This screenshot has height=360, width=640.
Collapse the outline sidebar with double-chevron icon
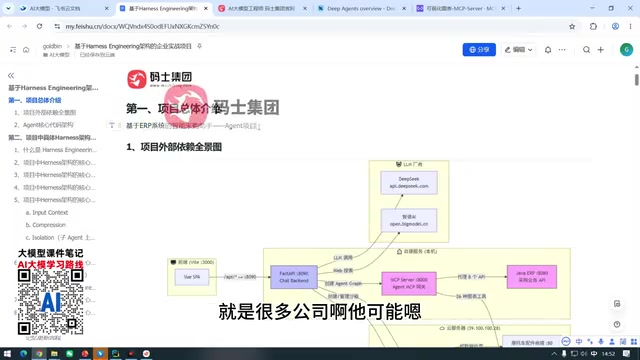[11, 76]
